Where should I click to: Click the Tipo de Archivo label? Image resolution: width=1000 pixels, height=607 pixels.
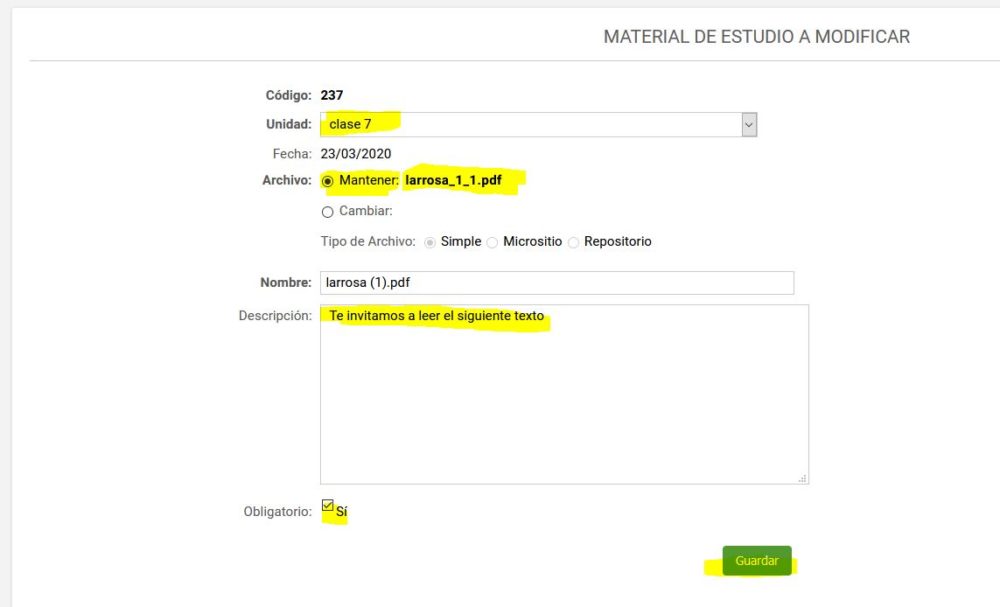pyautogui.click(x=367, y=242)
